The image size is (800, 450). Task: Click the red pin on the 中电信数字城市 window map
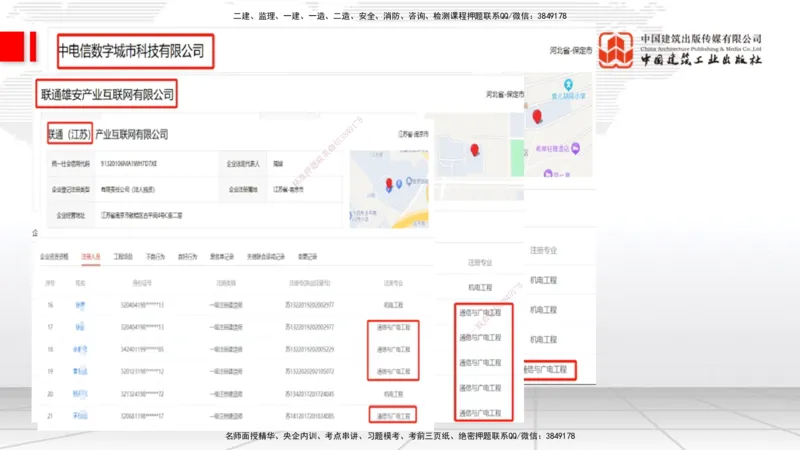tap(537, 116)
